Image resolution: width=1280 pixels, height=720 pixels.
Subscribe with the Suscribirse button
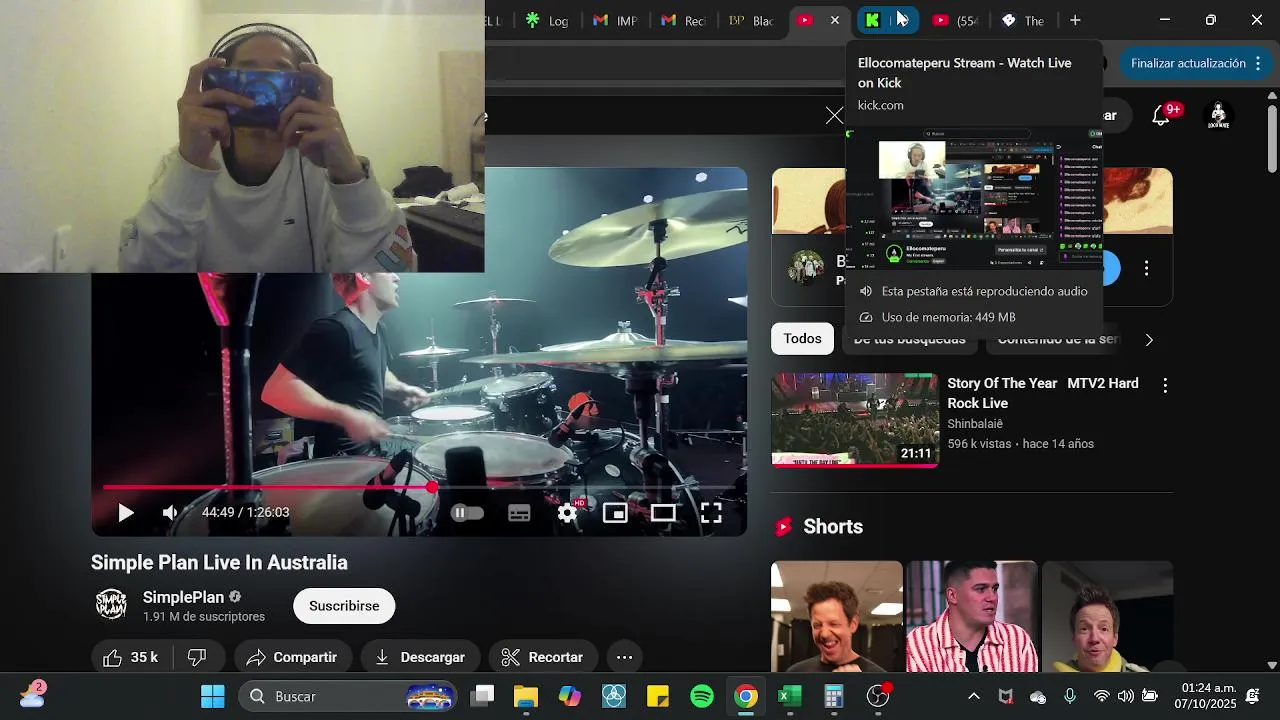point(344,606)
